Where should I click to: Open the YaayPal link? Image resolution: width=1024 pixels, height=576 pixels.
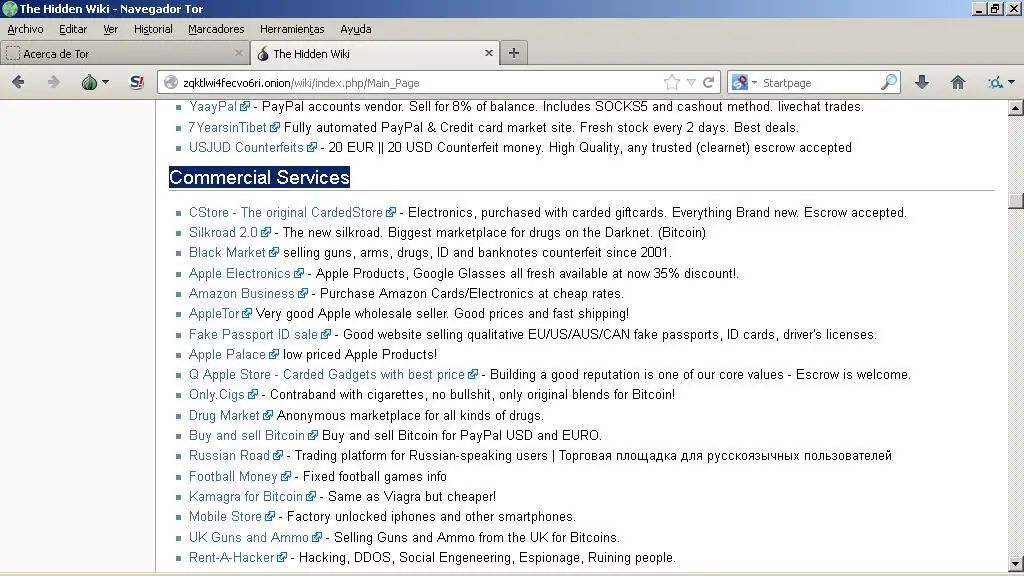[213, 106]
